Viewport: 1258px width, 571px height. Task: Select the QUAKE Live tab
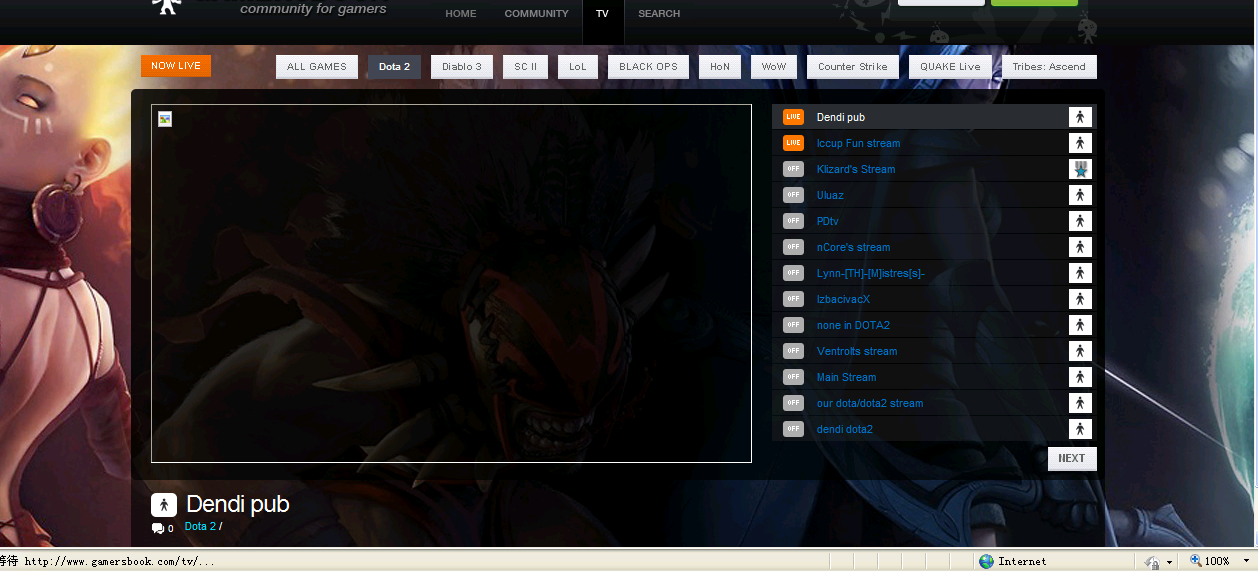coord(950,67)
